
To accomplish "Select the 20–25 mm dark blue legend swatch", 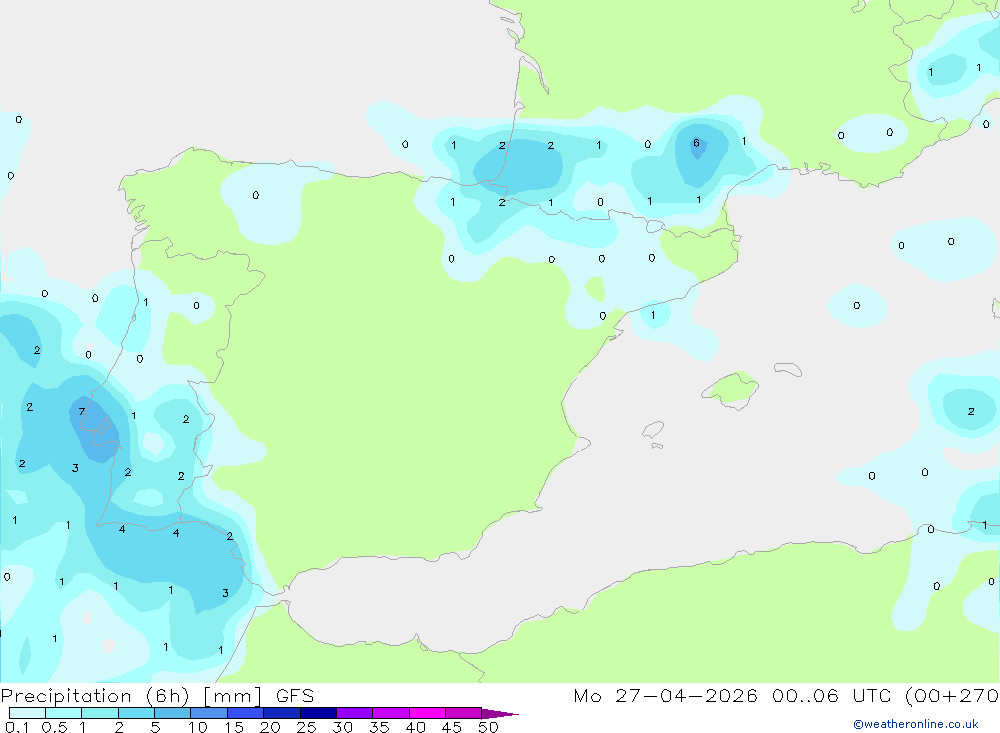I will 282,713.
